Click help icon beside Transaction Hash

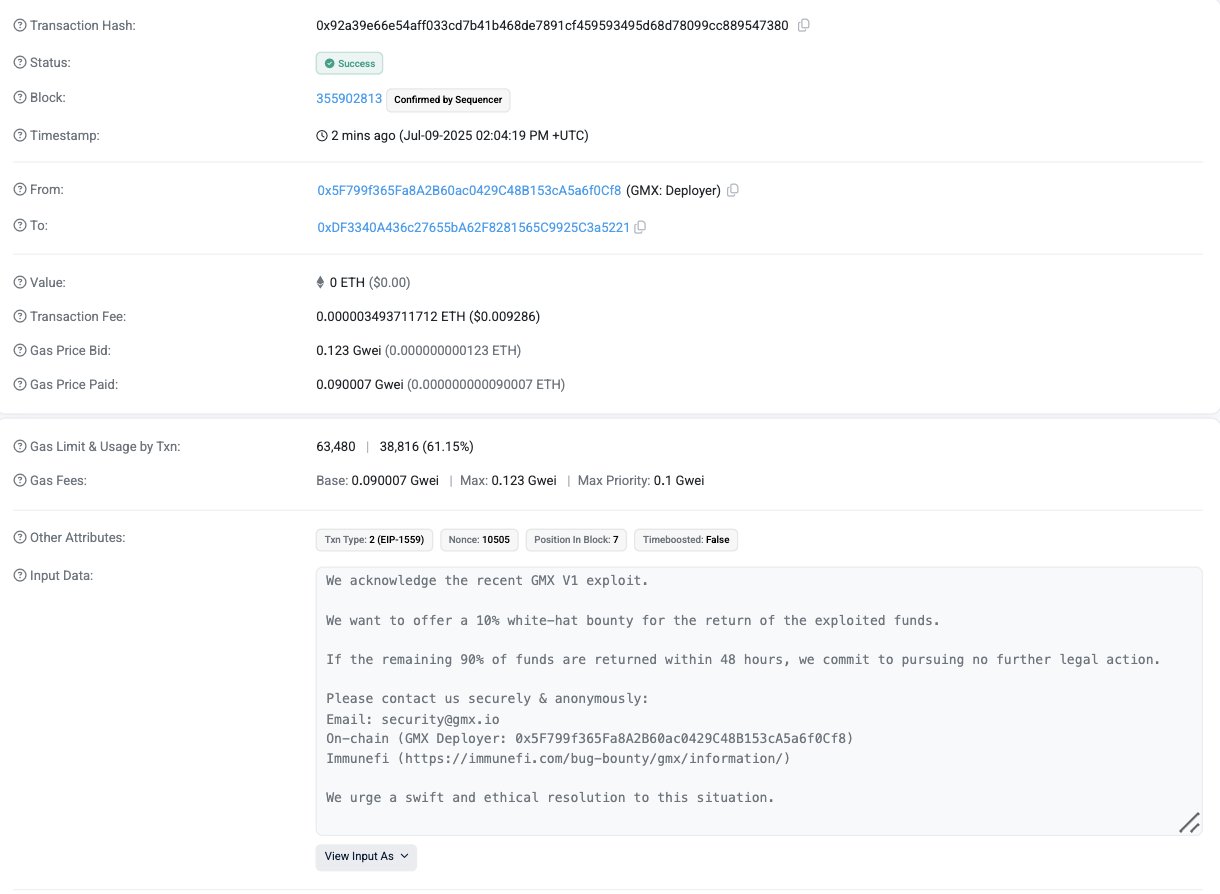[20, 25]
